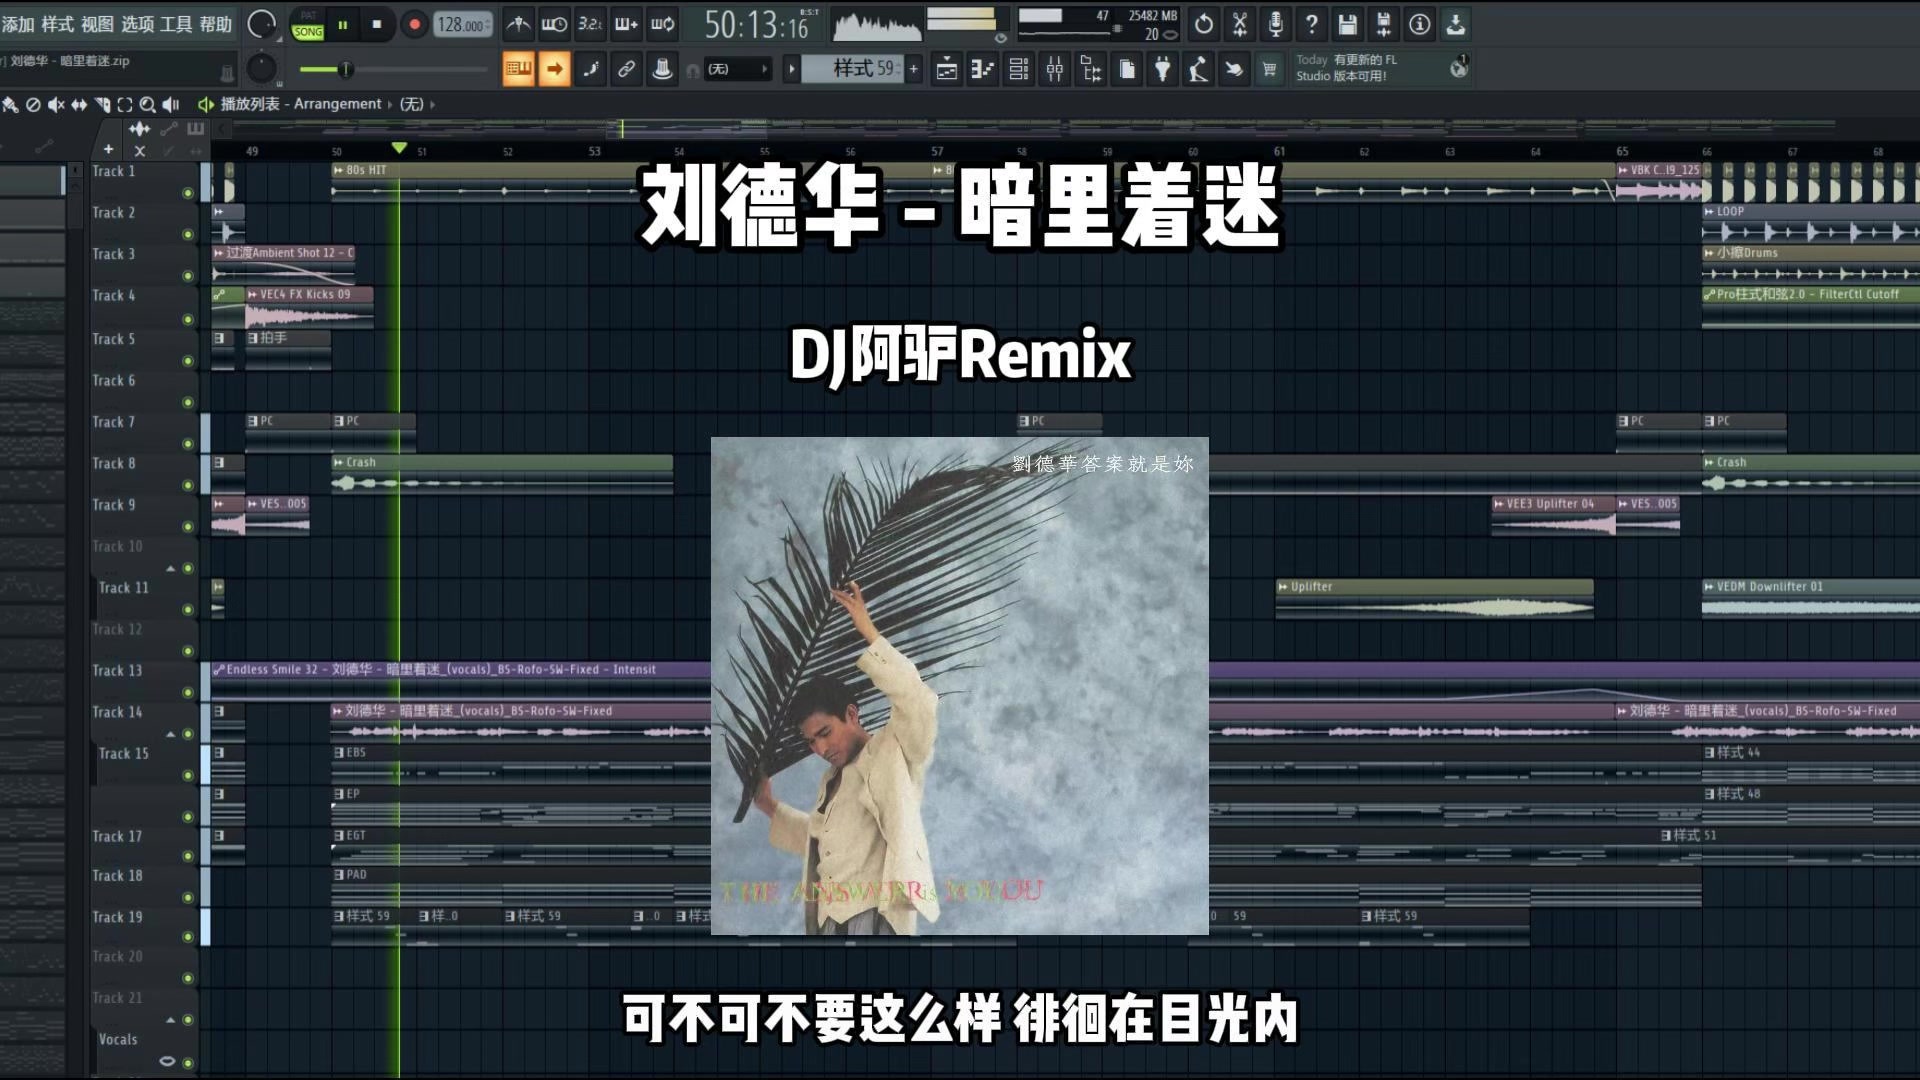Screen dimensions: 1920x1080
Task: Open the tempo tapper icon
Action: coord(1198,69)
